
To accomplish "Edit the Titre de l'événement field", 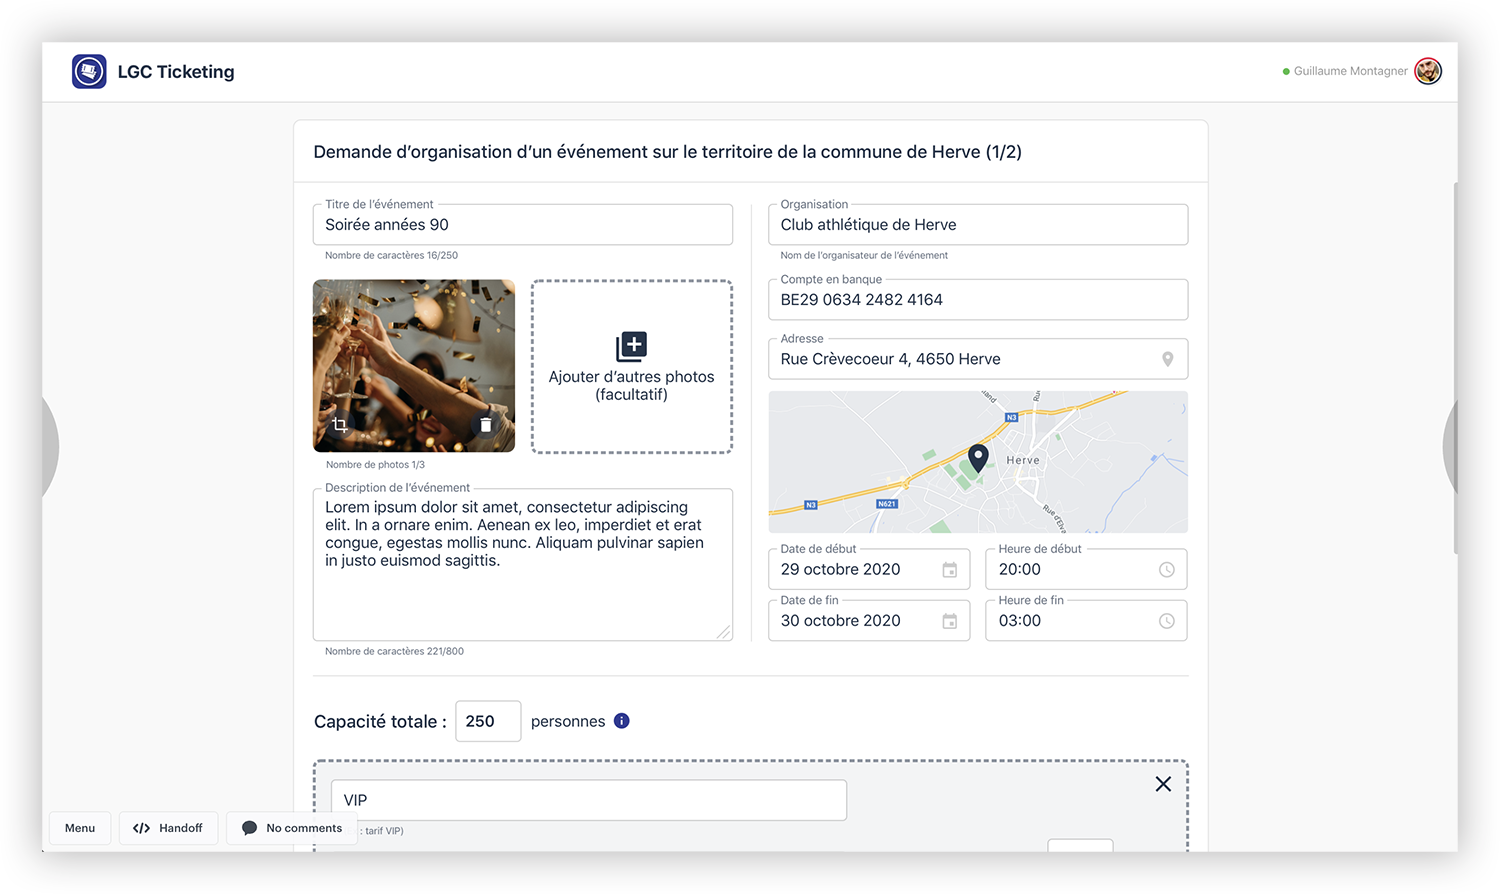I will click(x=523, y=225).
